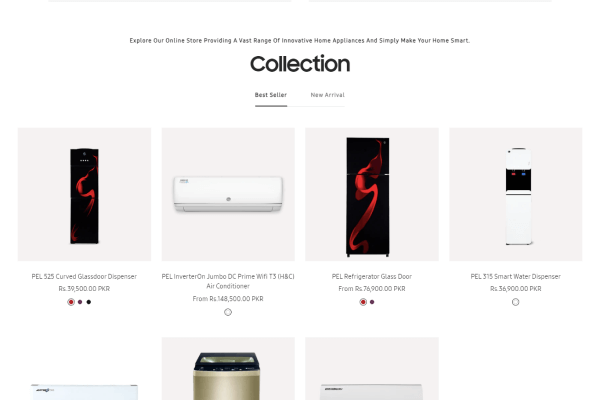Click PEL Refrigerator Glass Door title link
Screen dimensions: 600x400
[x=372, y=276]
